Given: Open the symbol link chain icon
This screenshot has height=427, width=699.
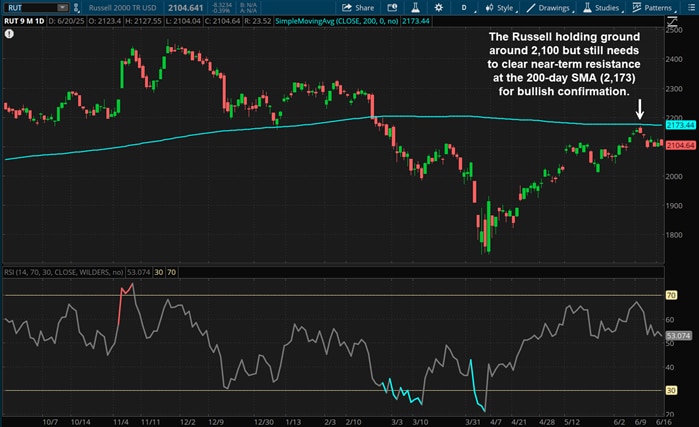Looking at the screenshot, I should click(x=76, y=8).
